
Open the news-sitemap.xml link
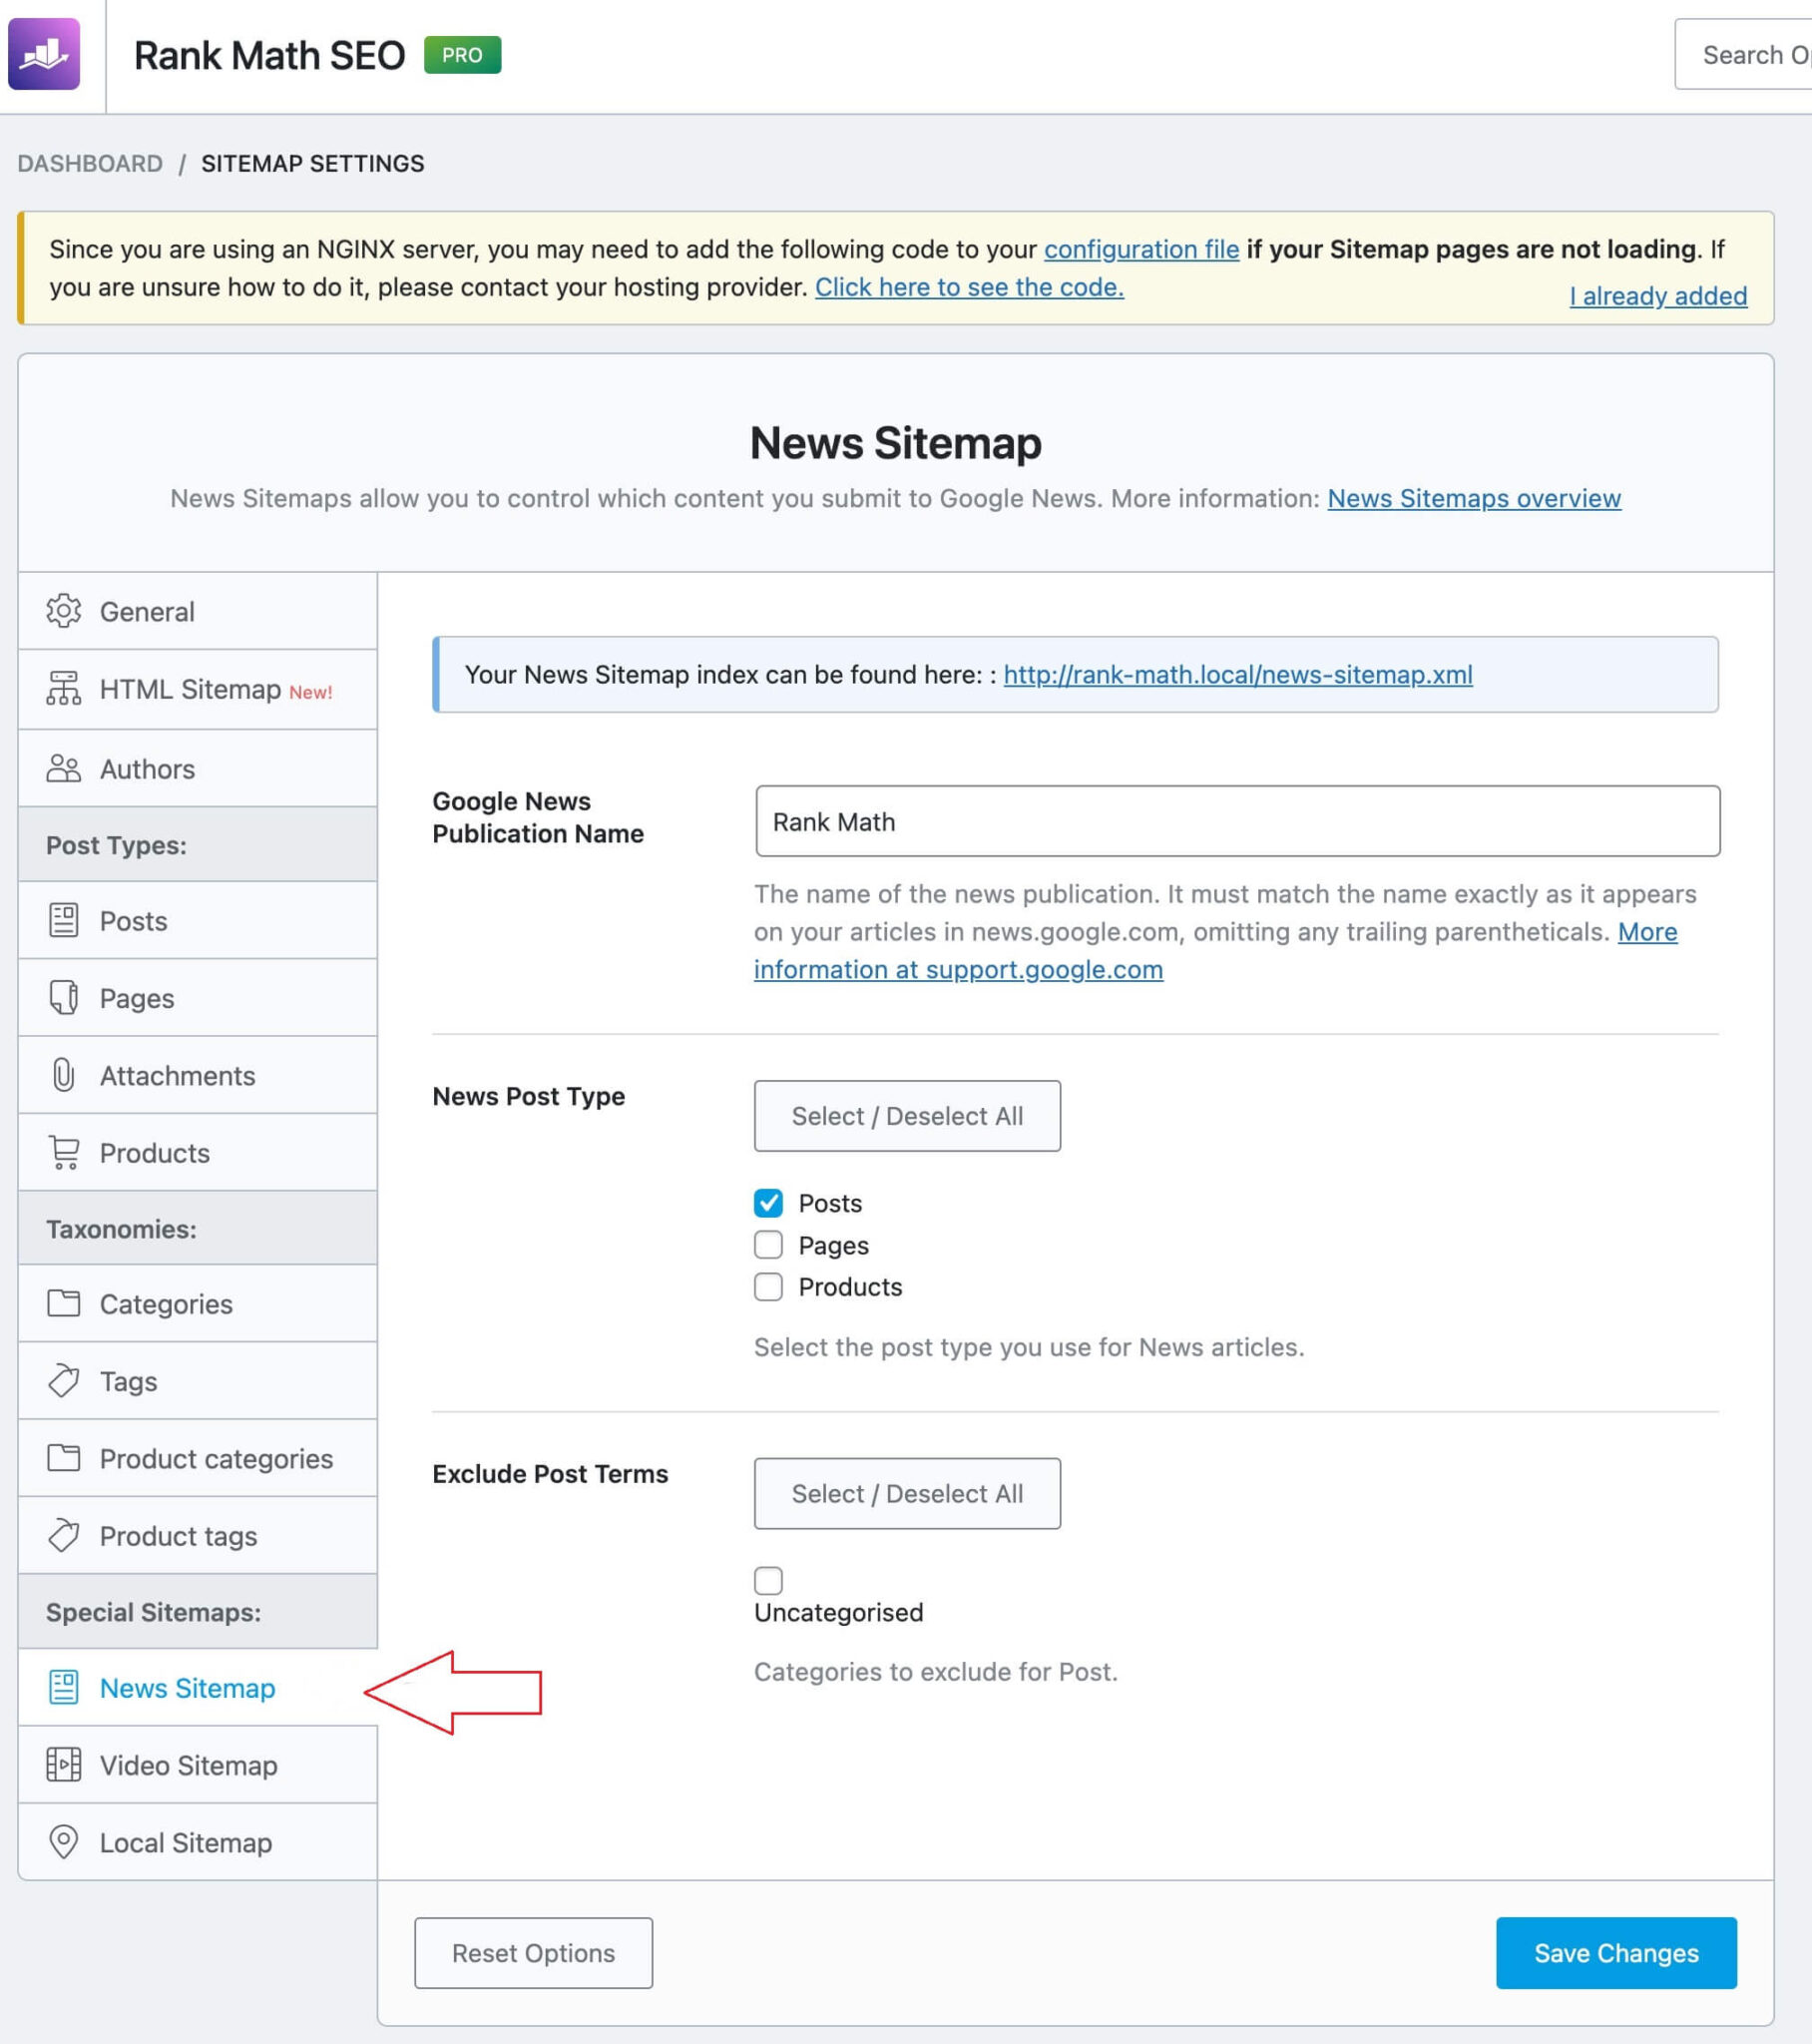pyautogui.click(x=1237, y=675)
